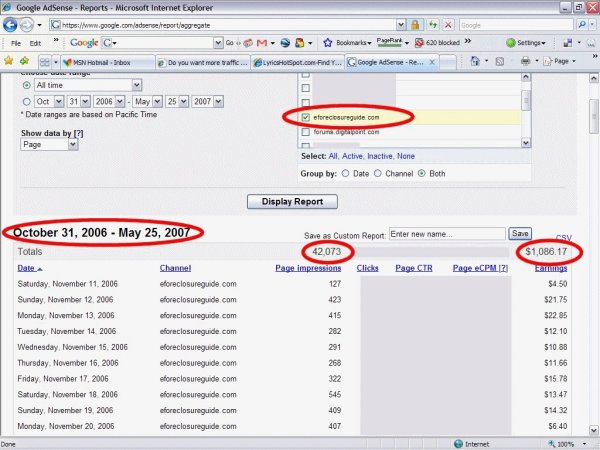Sort by the Channel column link
Viewport: 600px width, 450px height.
pos(175,268)
